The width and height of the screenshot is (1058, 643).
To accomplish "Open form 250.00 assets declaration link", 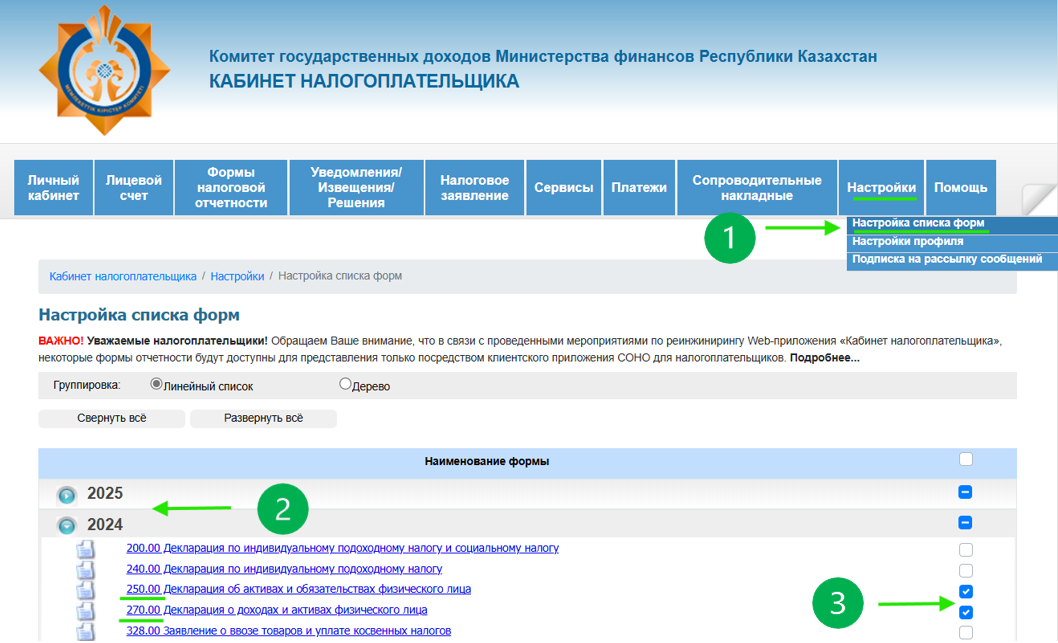I will pos(299,589).
